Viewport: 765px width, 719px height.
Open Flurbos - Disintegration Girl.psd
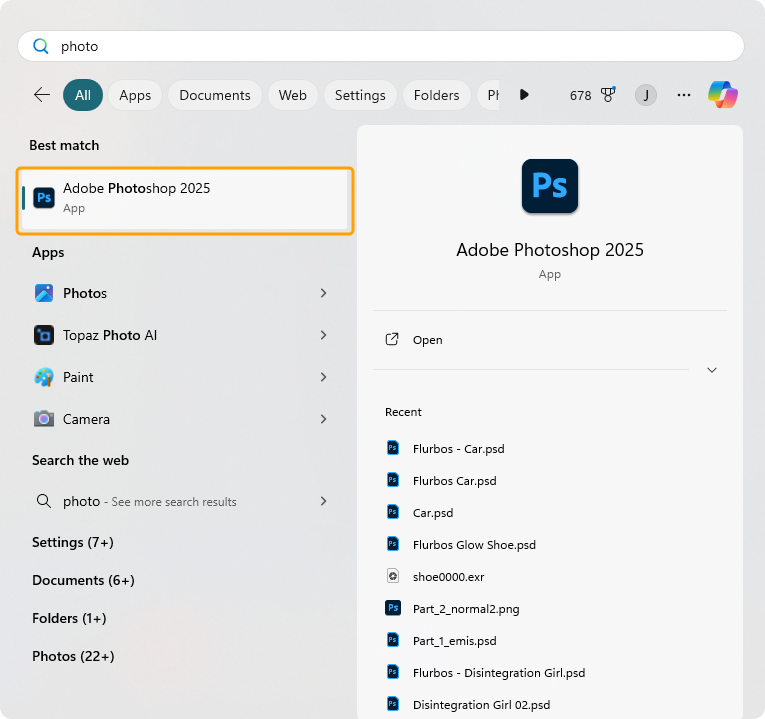499,673
